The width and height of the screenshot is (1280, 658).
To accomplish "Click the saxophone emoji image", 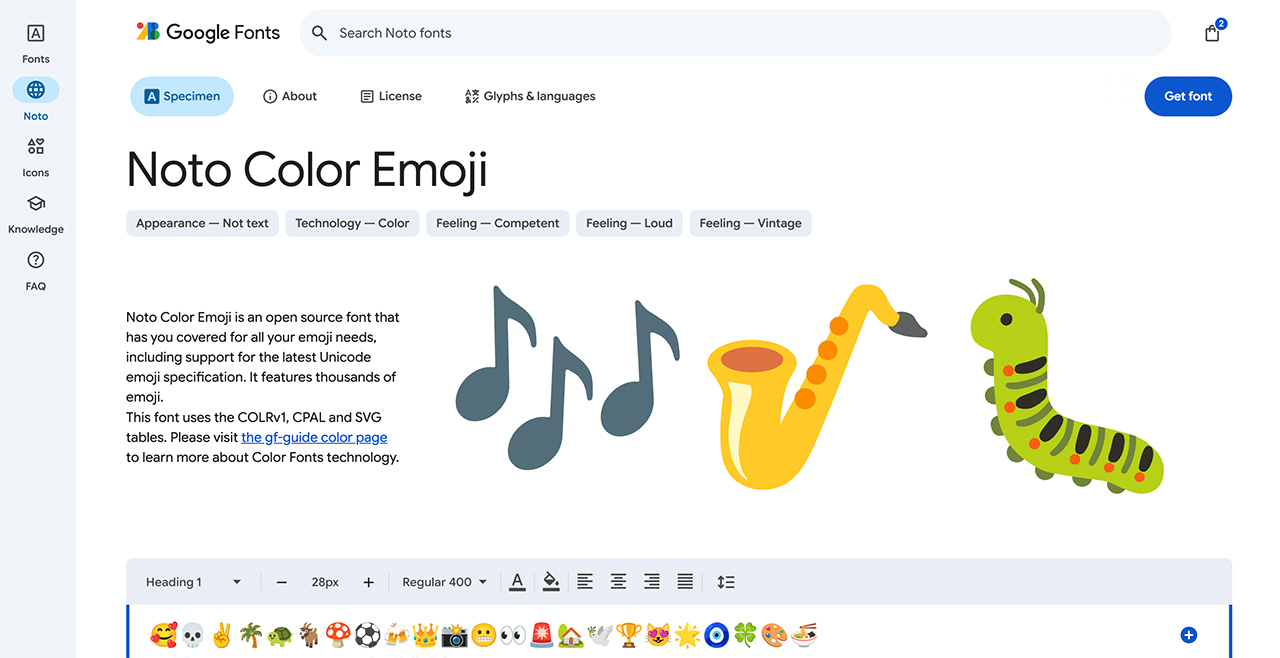I will click(x=816, y=386).
